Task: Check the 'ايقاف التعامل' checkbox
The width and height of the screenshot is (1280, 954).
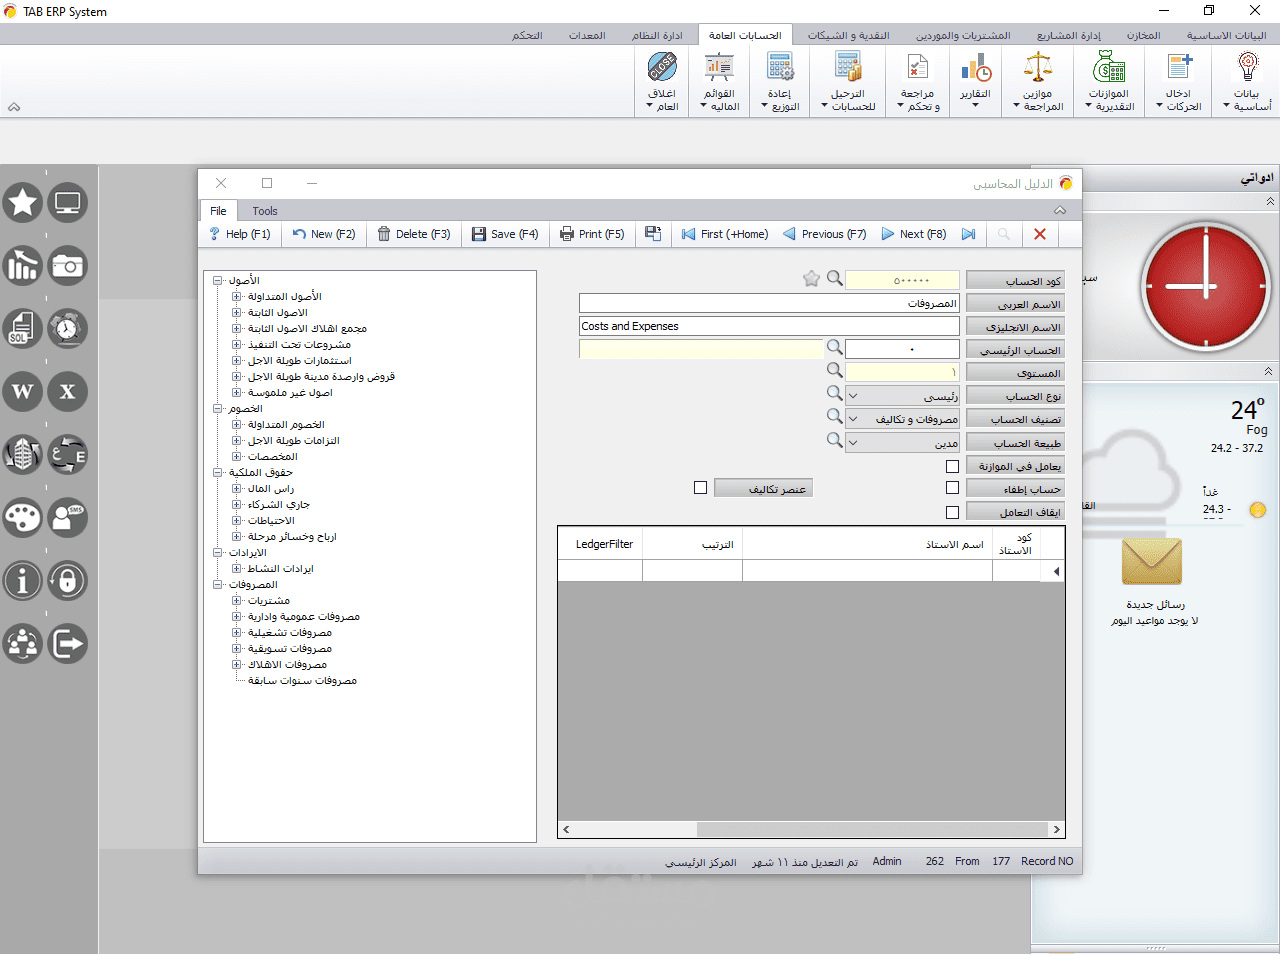Action: pos(952,512)
